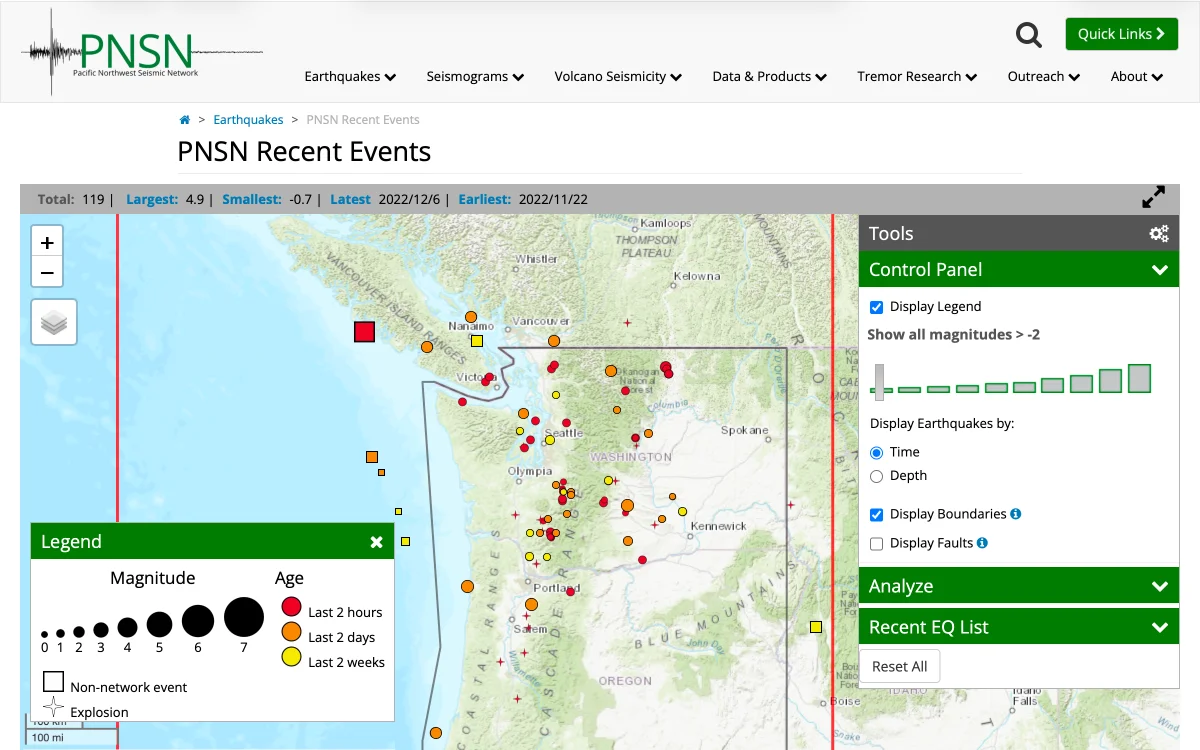Open the Seismograms dropdown menu

(475, 76)
